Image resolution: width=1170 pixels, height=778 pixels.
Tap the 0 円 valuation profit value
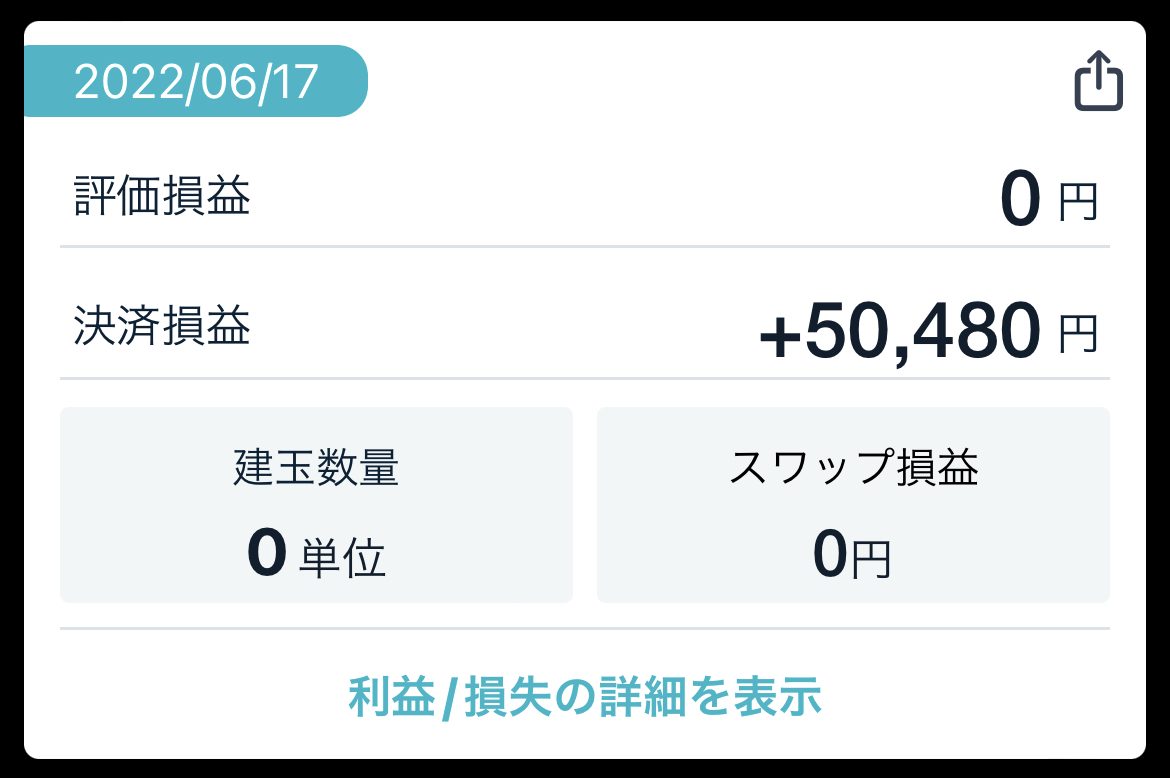[1049, 199]
